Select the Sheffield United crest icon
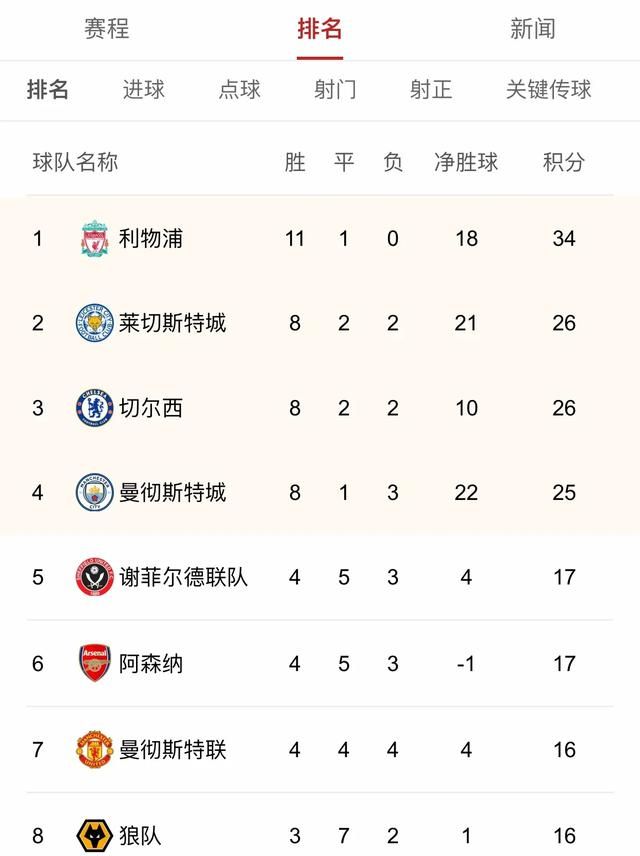Image resolution: width=640 pixels, height=856 pixels. pos(95,577)
